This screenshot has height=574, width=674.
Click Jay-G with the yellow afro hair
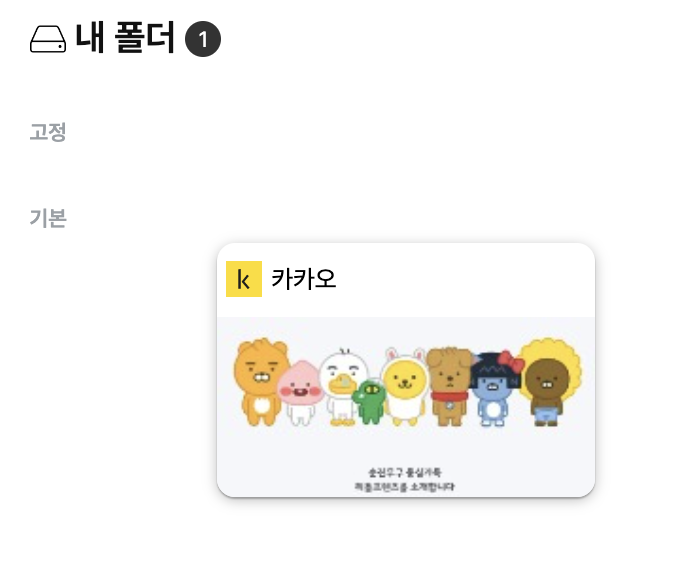[548, 383]
